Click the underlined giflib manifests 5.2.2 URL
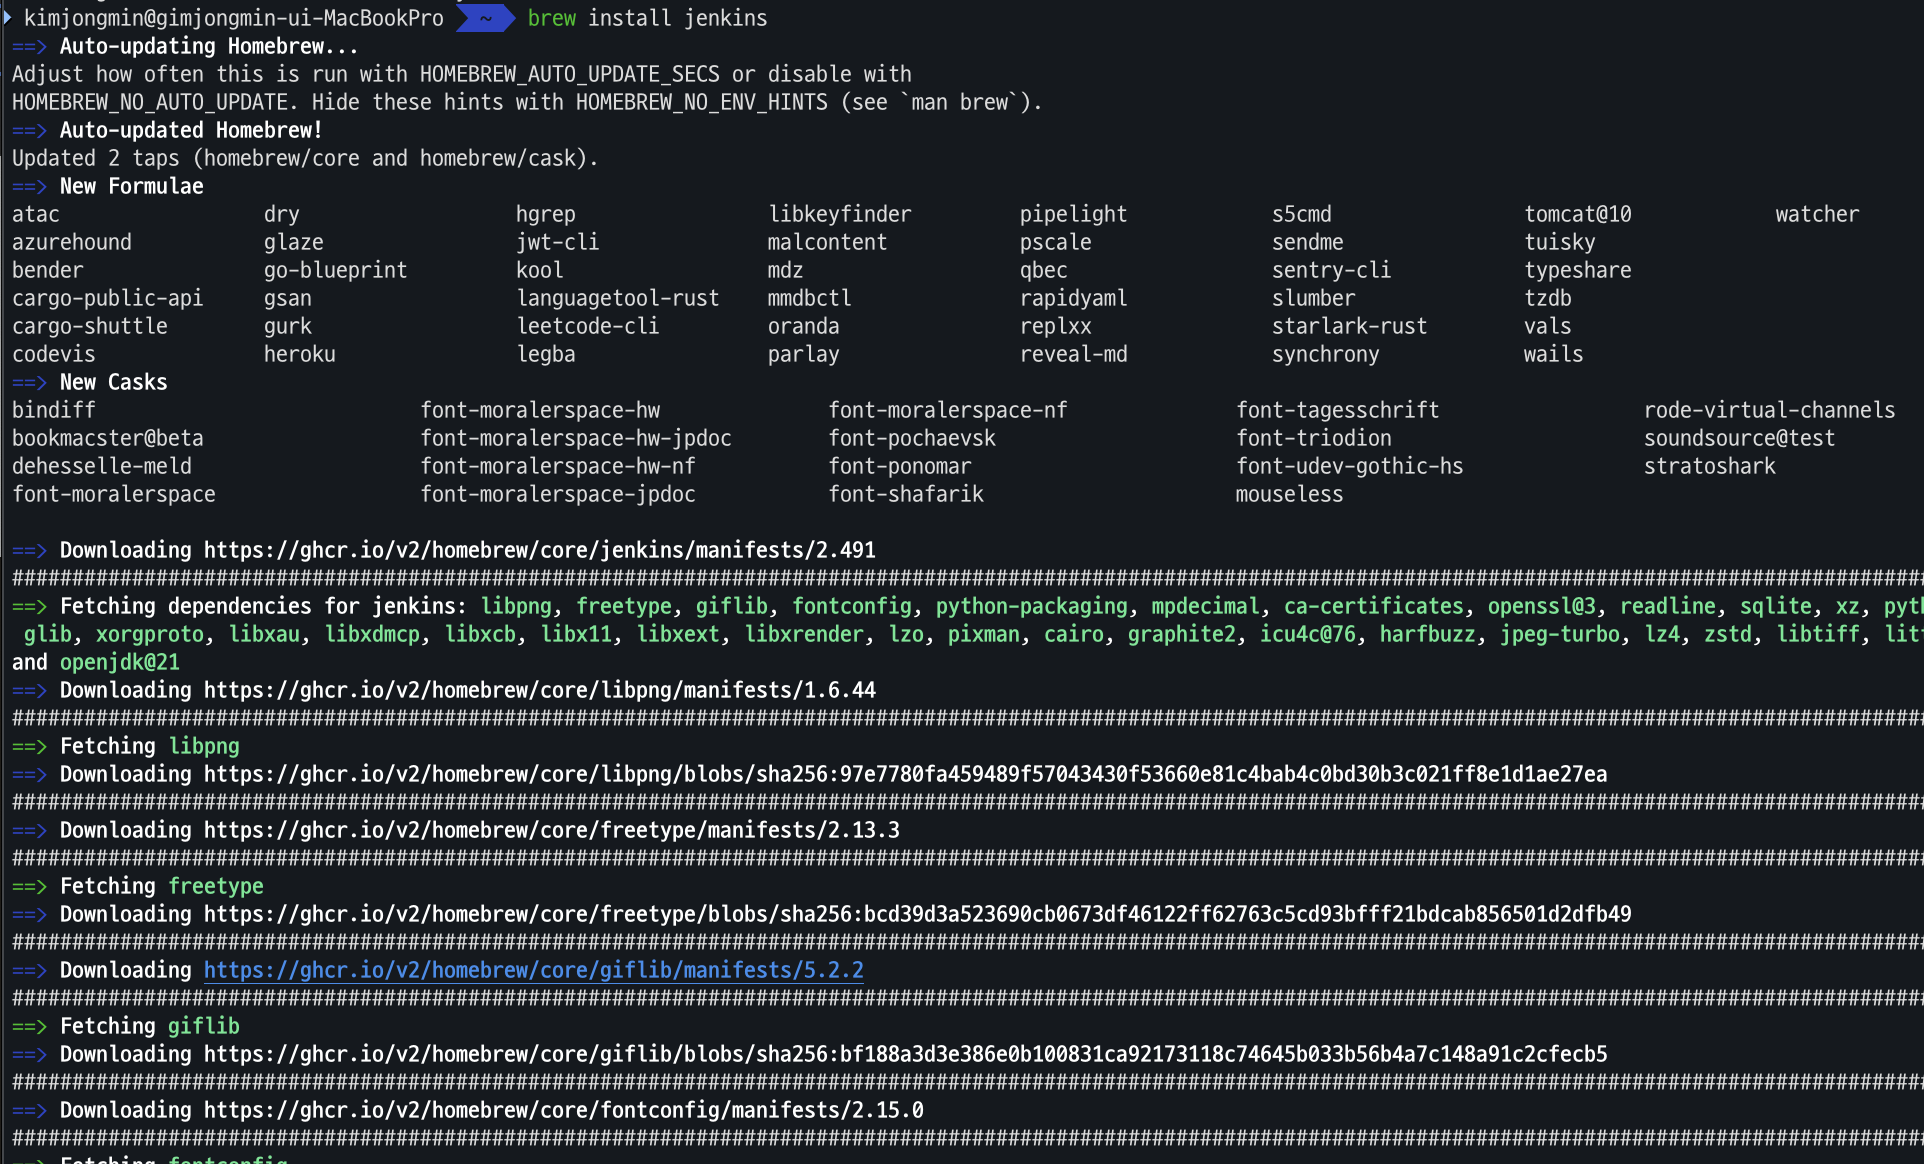 point(533,970)
